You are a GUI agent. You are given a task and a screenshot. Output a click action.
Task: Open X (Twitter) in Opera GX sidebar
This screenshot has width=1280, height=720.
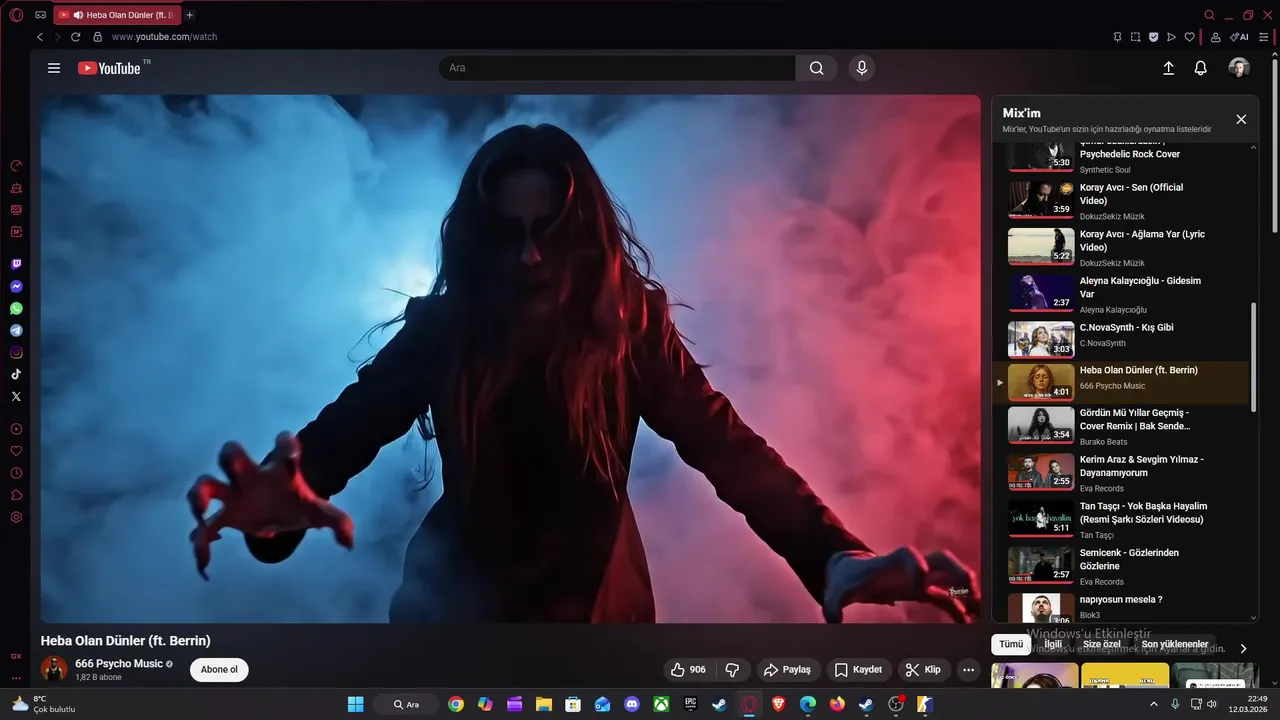point(16,396)
